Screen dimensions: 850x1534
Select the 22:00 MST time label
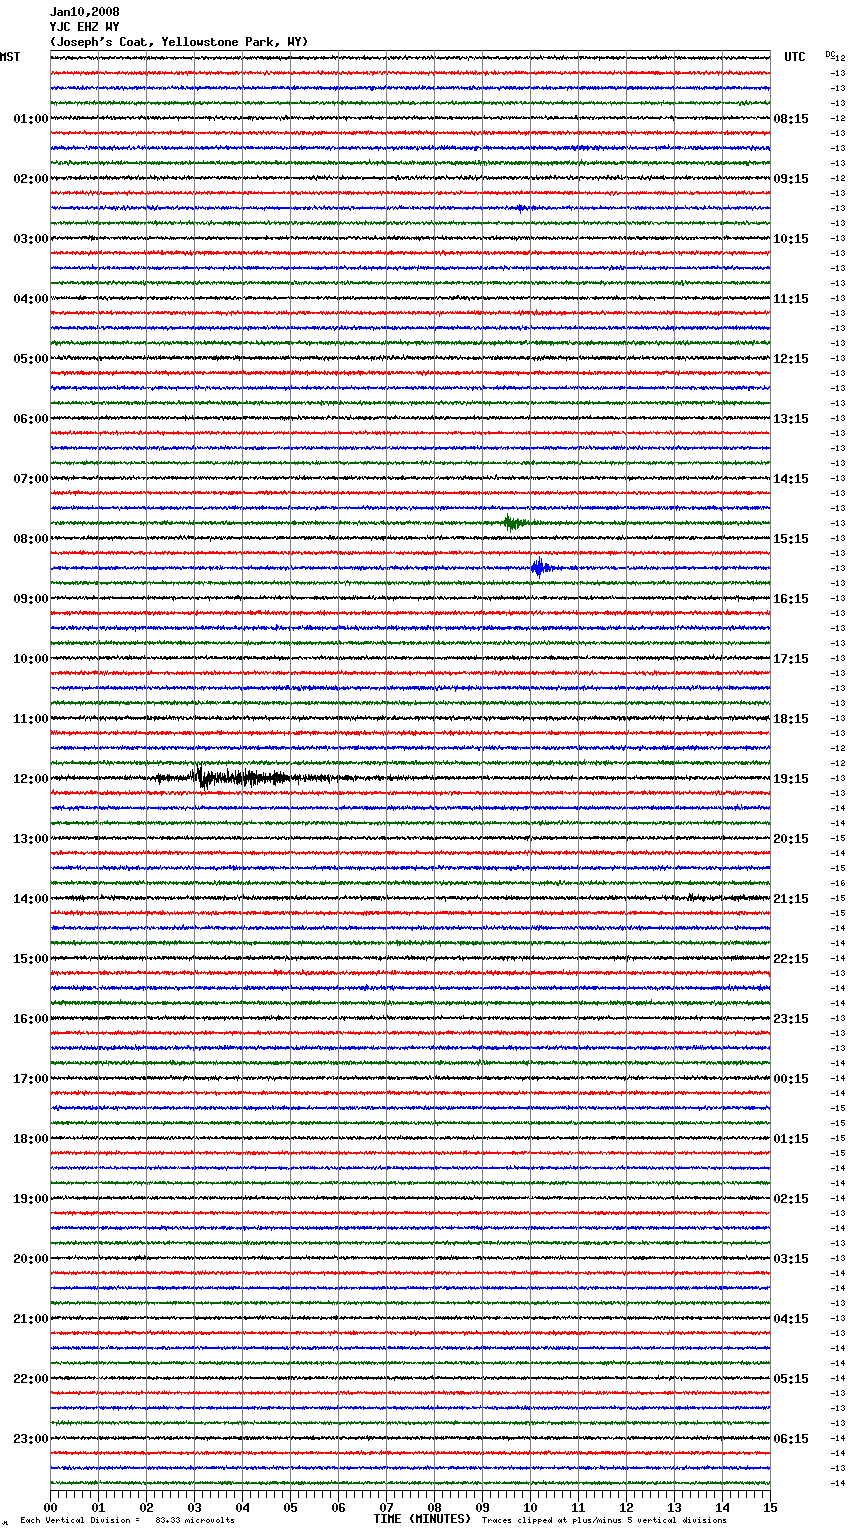31,1379
